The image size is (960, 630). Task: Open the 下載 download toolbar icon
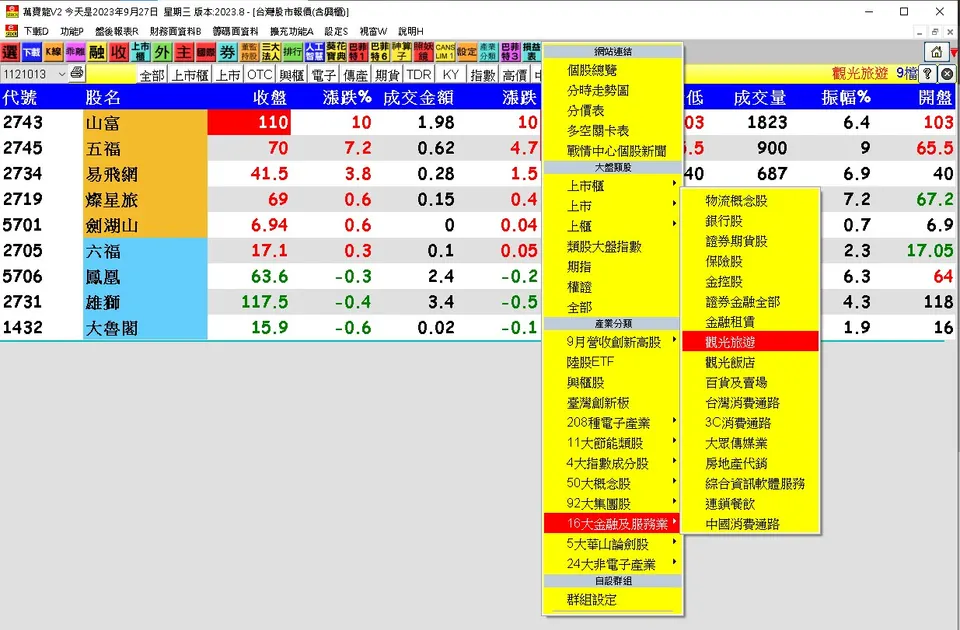pos(32,53)
